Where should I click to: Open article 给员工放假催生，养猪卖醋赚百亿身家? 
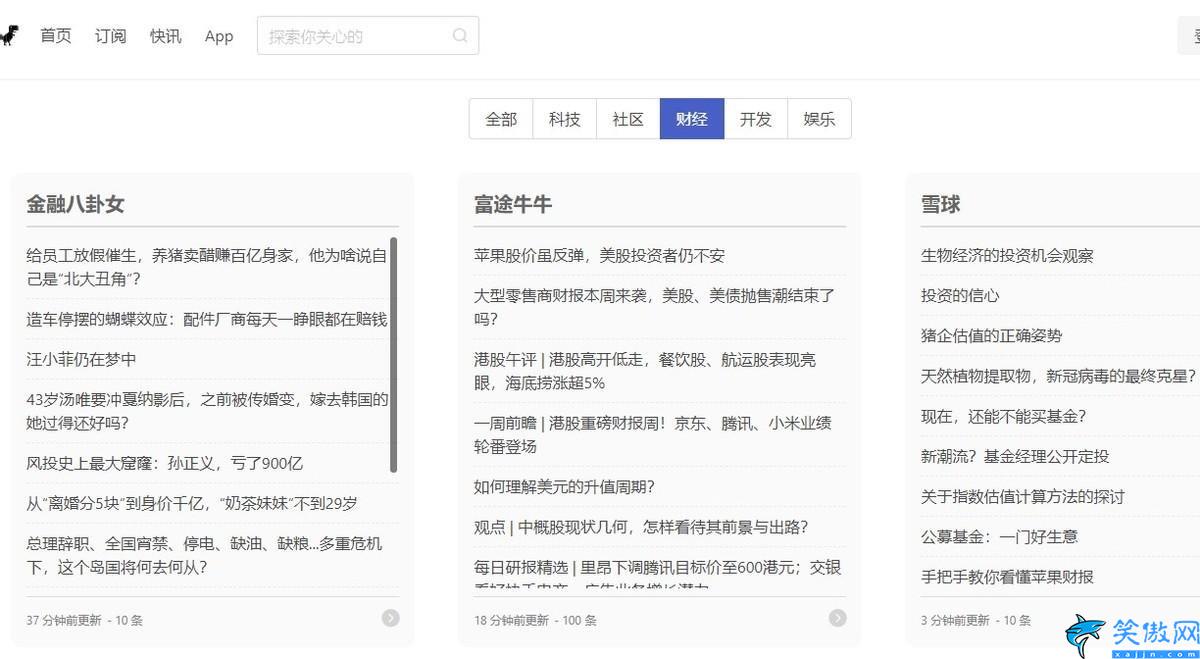tap(207, 267)
